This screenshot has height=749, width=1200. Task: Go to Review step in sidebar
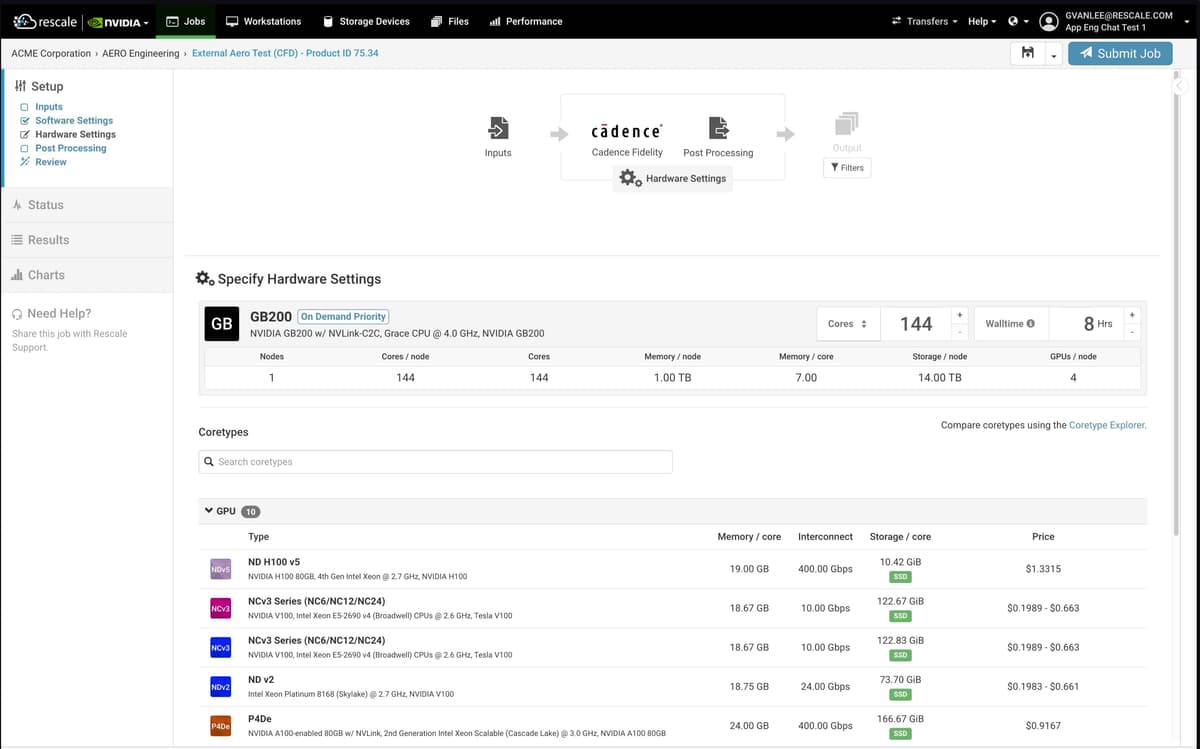pos(51,162)
